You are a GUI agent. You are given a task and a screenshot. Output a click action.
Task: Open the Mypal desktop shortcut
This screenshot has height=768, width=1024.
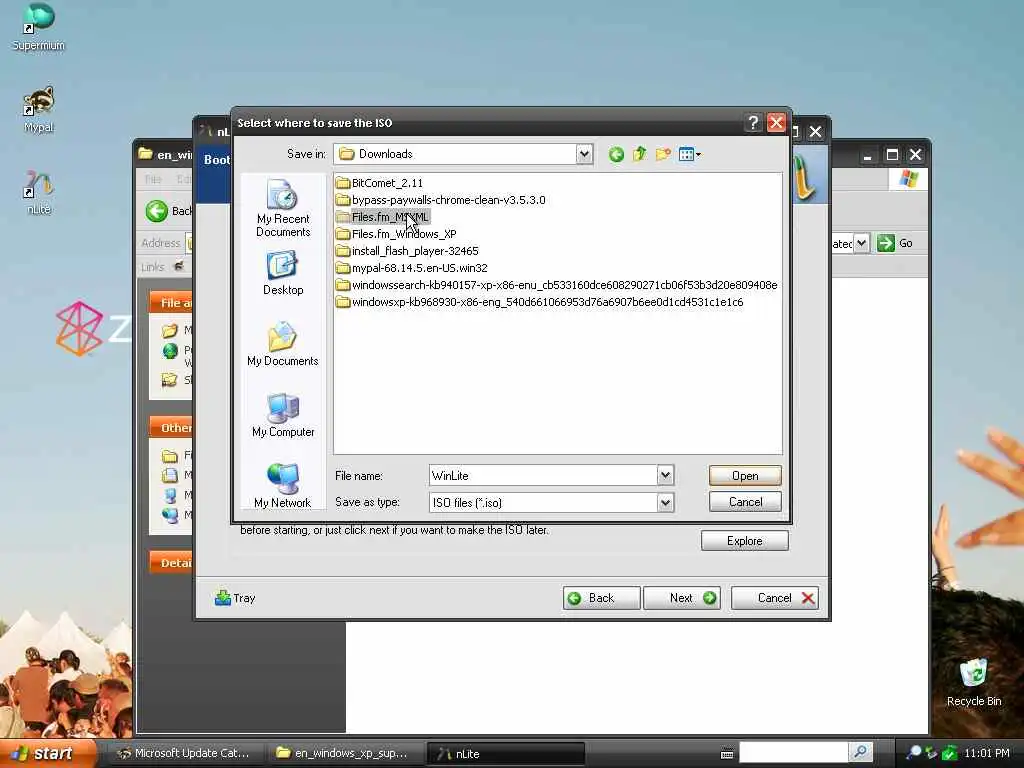click(x=38, y=108)
